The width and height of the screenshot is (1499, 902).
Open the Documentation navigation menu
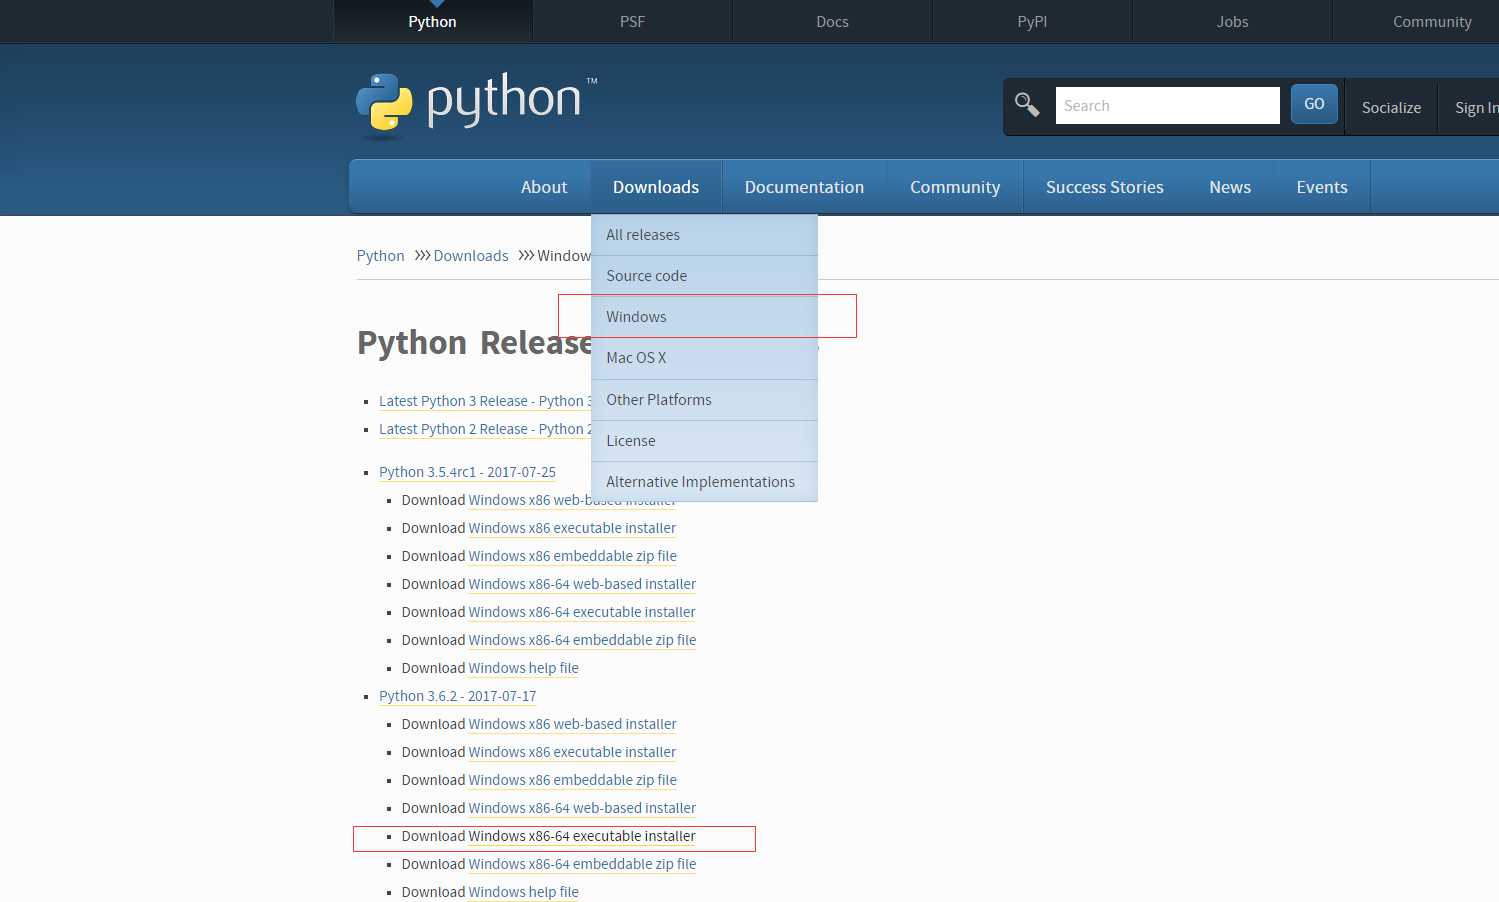[x=804, y=187]
